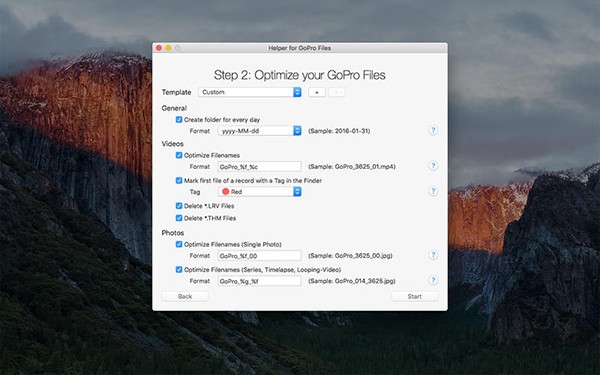
Task: Uncheck Mark first file with a Tag
Action: (179, 180)
